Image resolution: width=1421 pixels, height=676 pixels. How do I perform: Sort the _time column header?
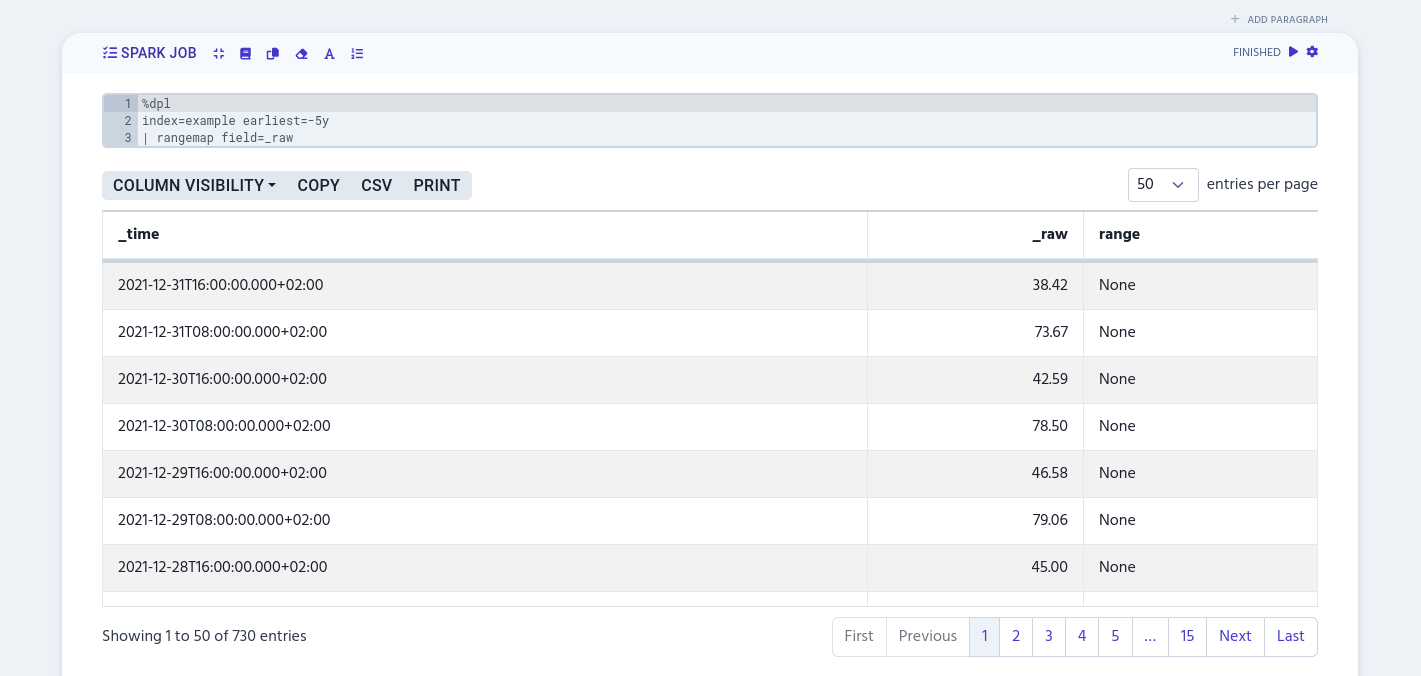138,235
